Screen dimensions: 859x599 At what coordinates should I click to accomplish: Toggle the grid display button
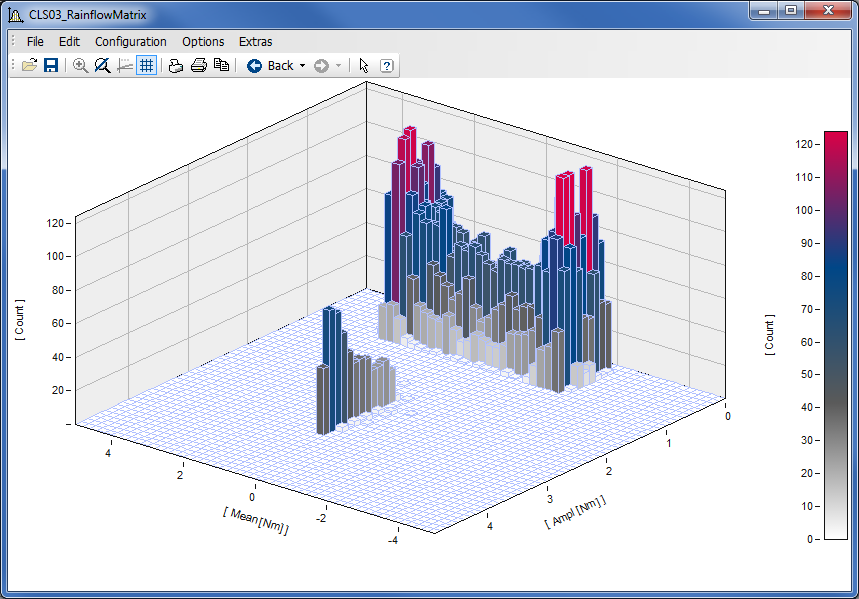coord(146,66)
